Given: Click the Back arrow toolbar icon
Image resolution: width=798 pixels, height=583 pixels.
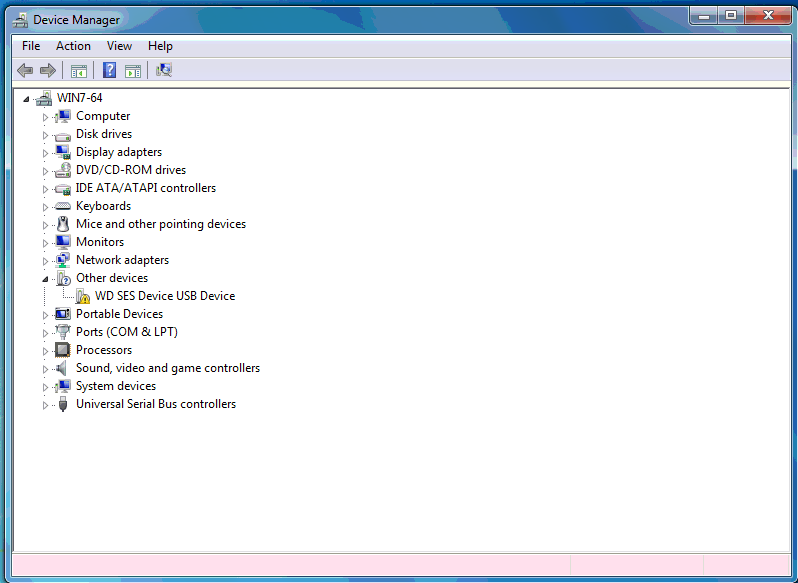Looking at the screenshot, I should tap(25, 70).
